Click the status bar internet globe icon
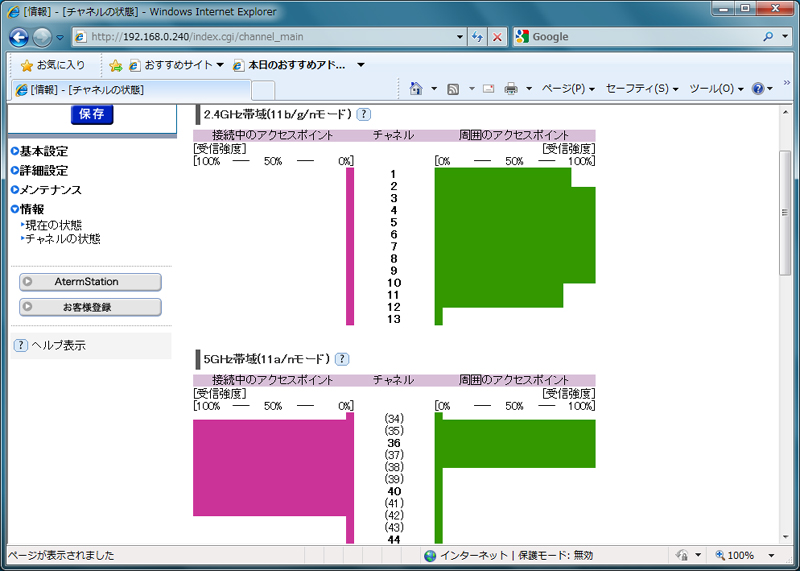The height and width of the screenshot is (571, 800). [x=430, y=556]
